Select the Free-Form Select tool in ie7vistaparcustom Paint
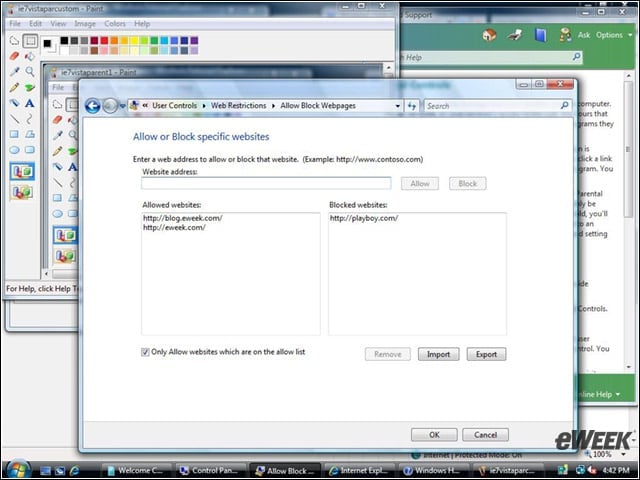This screenshot has width=640, height=480. (x=14, y=41)
